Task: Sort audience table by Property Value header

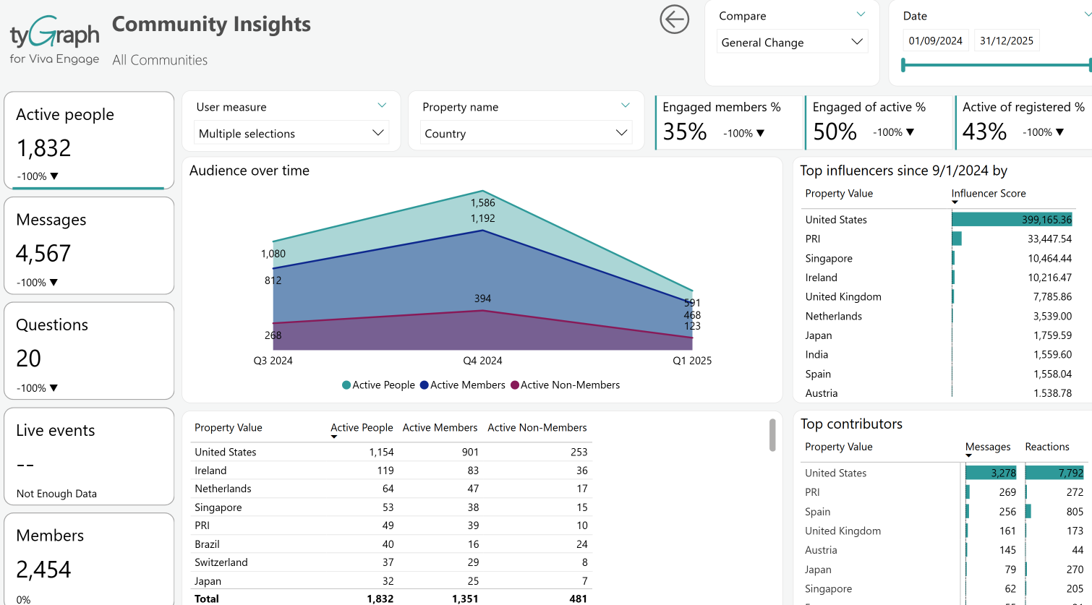Action: 228,427
